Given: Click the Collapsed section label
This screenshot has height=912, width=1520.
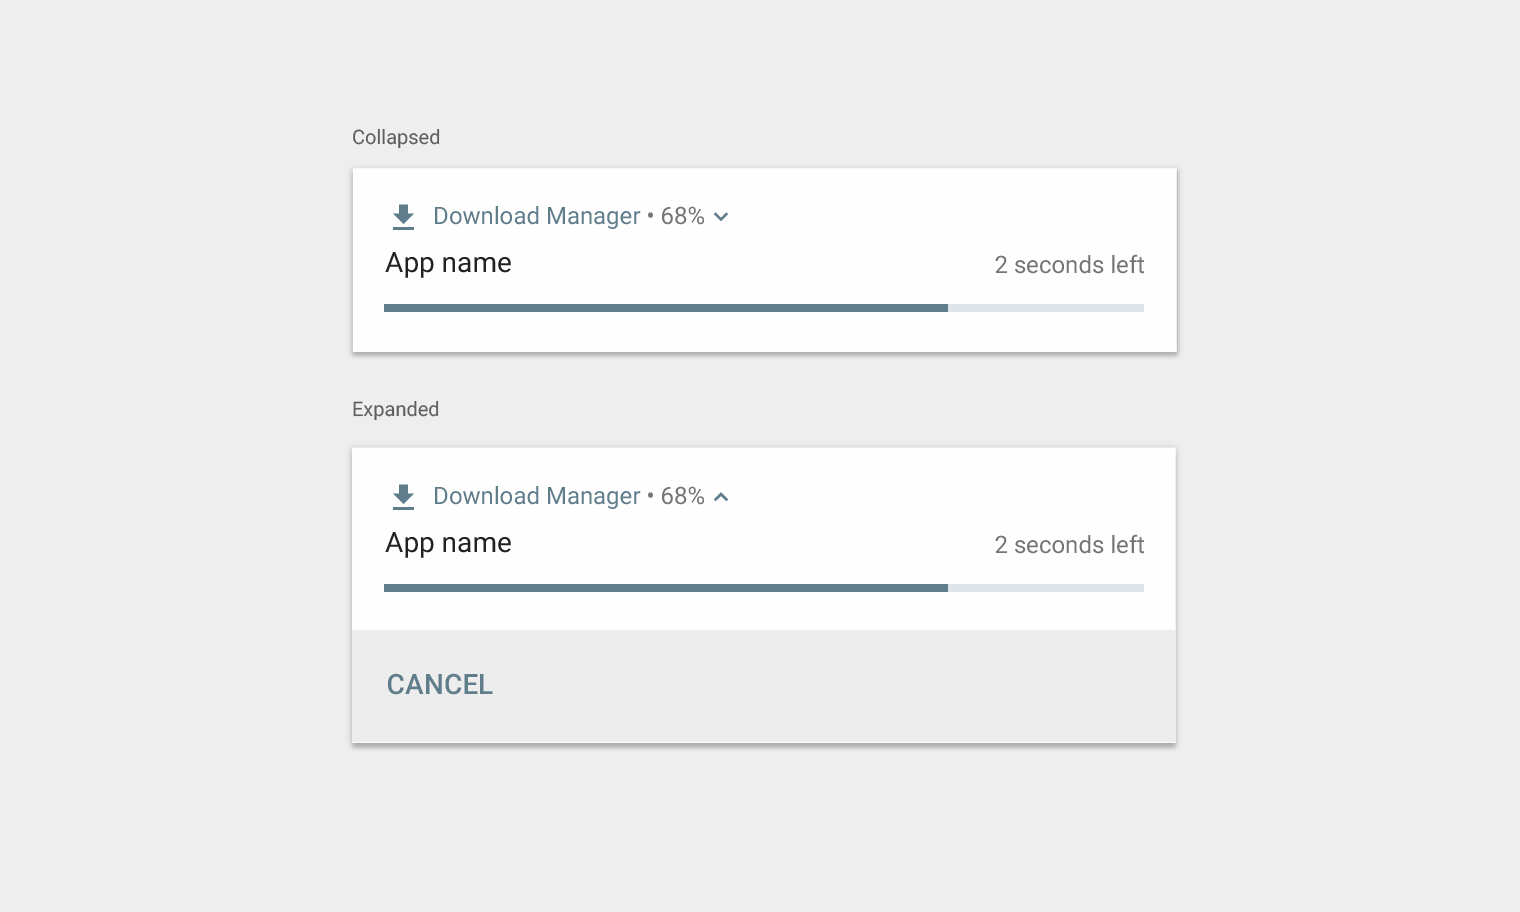Looking at the screenshot, I should pos(396,138).
